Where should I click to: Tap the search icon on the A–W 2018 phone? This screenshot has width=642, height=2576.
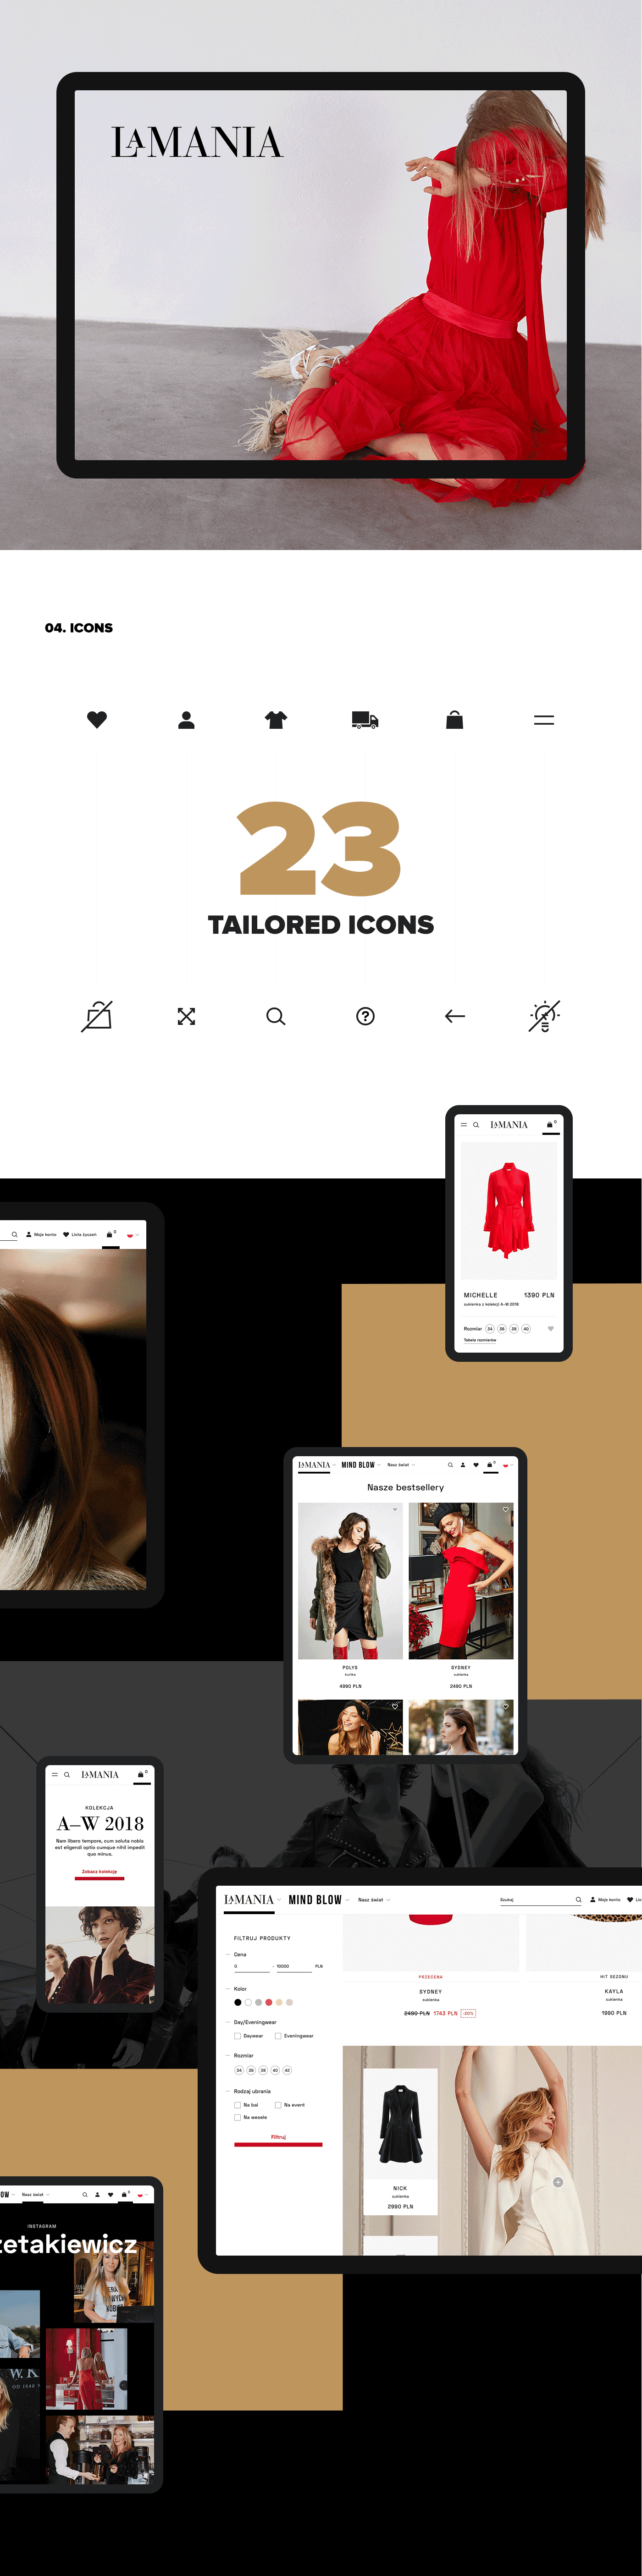pos(67,1775)
